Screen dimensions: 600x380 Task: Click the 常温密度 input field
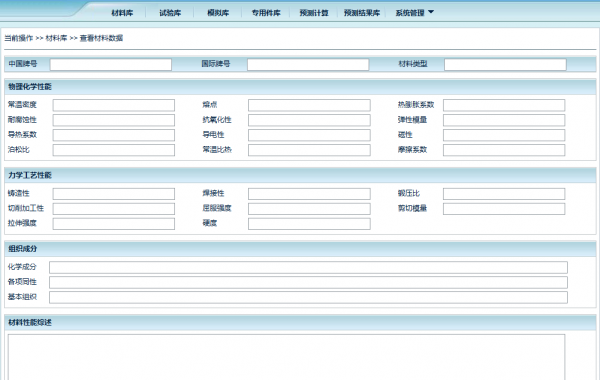pos(114,105)
